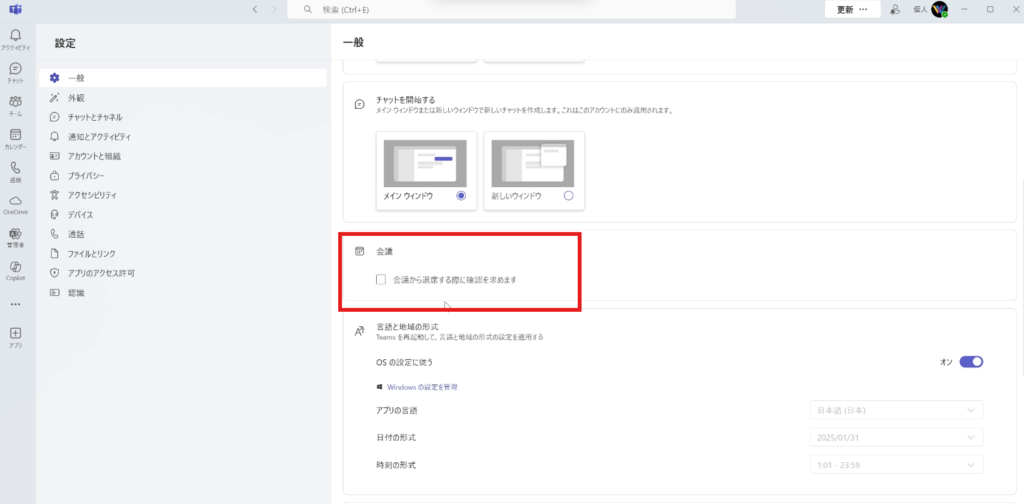Launch Copilot from the left rail
The height and width of the screenshot is (504, 1024).
[15, 268]
